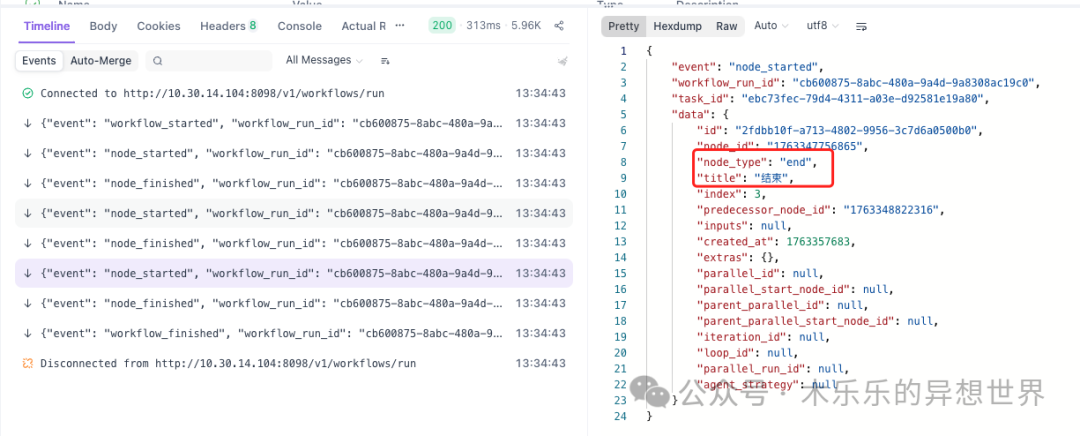Screen dimensions: 1080x436
Task: Click the share response icon
Action: click(x=559, y=25)
